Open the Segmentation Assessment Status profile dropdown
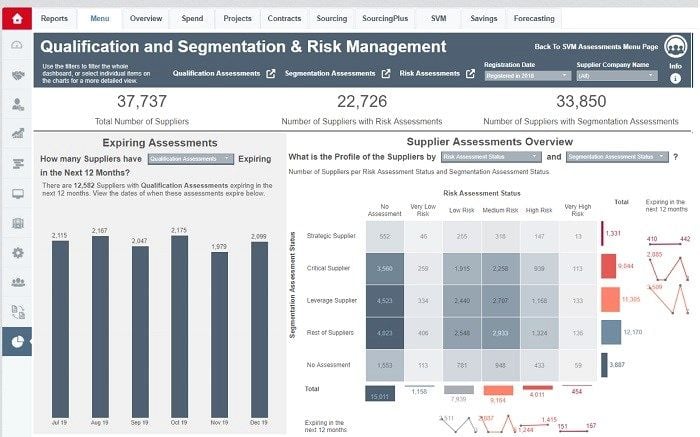 click(617, 157)
